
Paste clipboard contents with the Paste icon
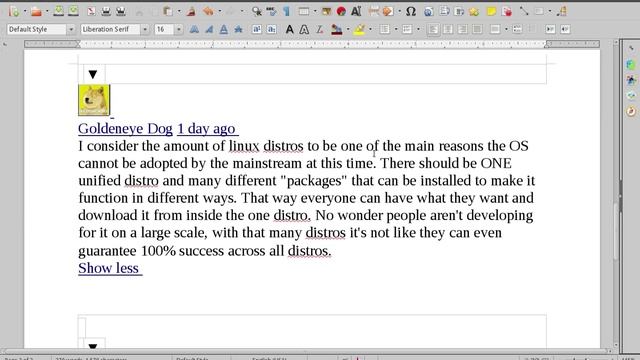tap(167, 11)
